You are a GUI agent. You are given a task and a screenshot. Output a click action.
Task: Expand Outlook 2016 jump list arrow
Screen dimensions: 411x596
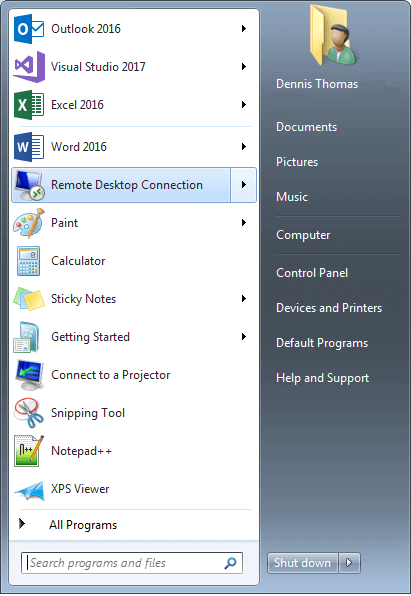244,29
